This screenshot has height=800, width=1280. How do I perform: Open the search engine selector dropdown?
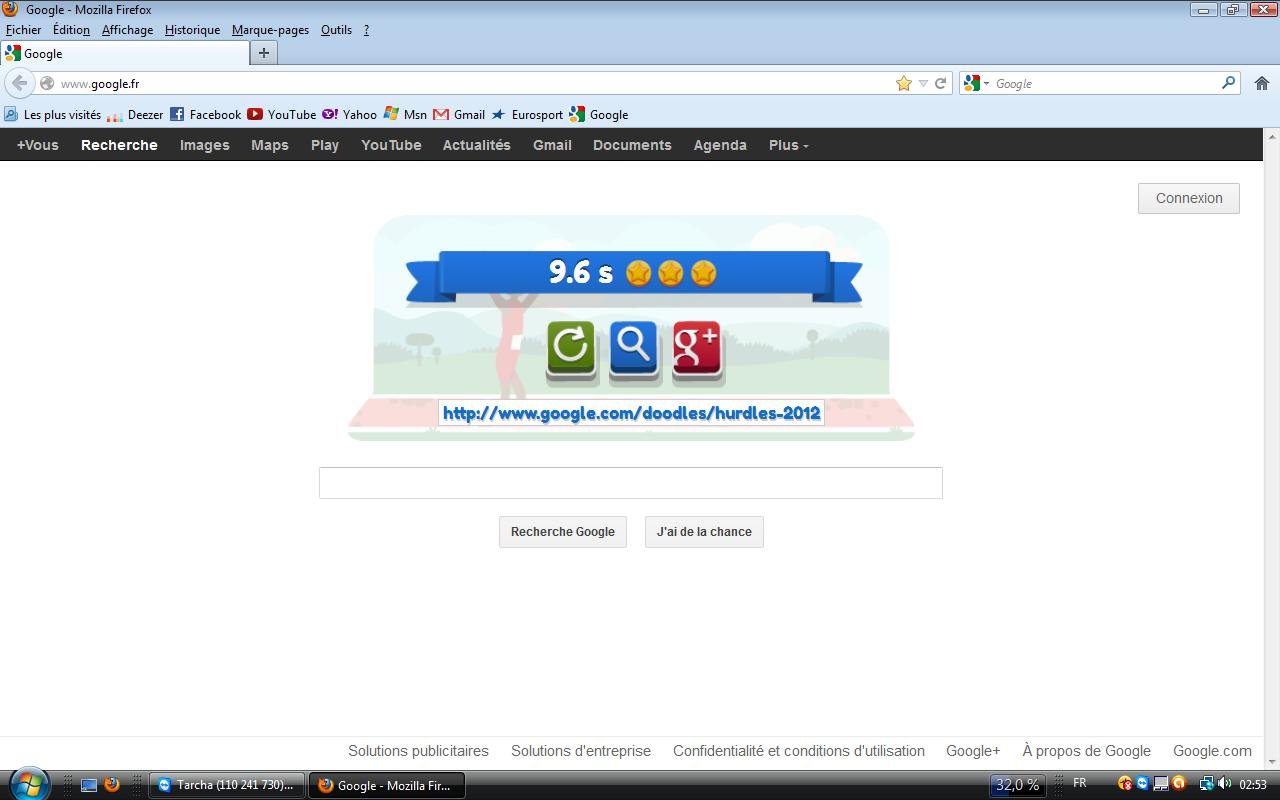976,84
